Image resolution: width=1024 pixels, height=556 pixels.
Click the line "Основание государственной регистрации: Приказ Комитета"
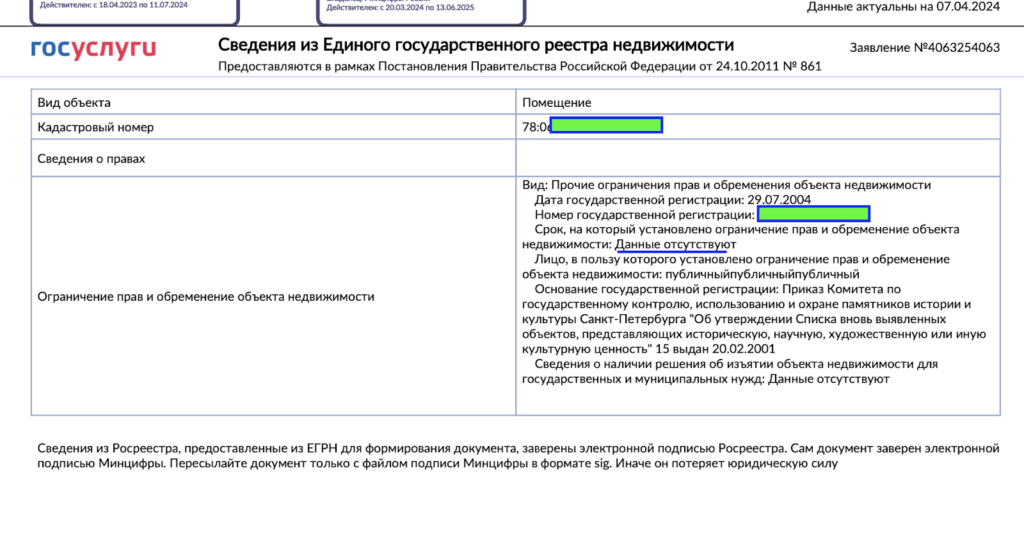pyautogui.click(x=718, y=289)
